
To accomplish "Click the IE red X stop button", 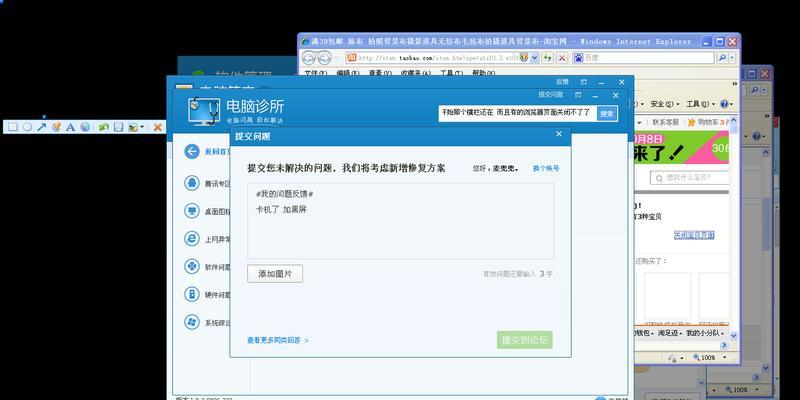I will [x=562, y=58].
